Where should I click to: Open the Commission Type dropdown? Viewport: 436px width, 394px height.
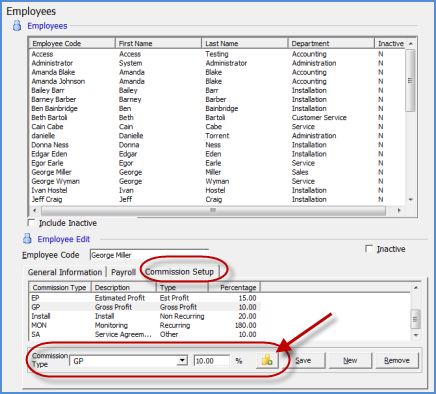pos(182,360)
